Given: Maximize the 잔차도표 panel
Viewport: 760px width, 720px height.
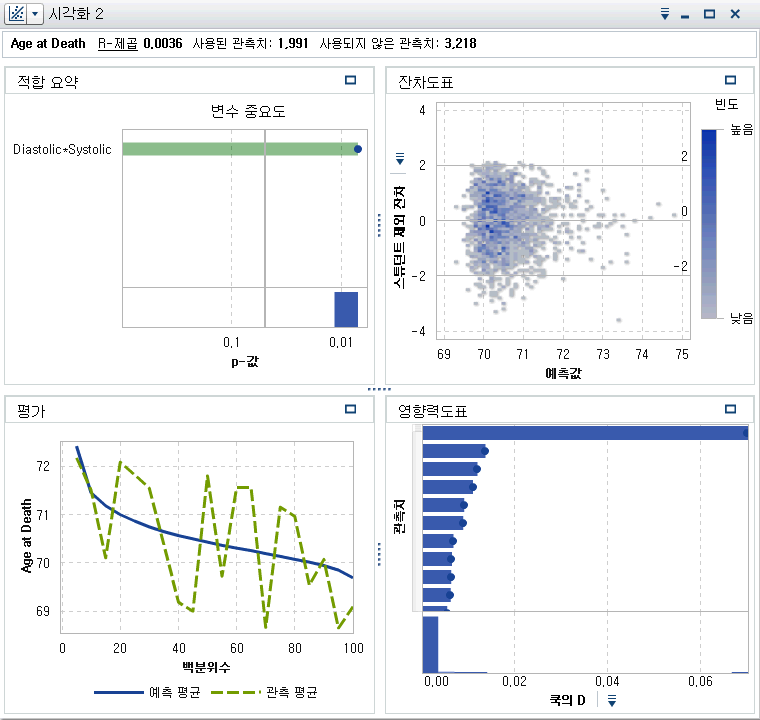Looking at the screenshot, I should pyautogui.click(x=730, y=81).
